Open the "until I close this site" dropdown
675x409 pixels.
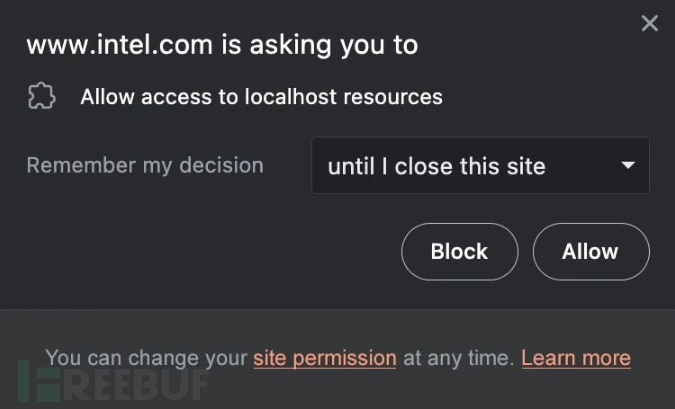point(480,166)
